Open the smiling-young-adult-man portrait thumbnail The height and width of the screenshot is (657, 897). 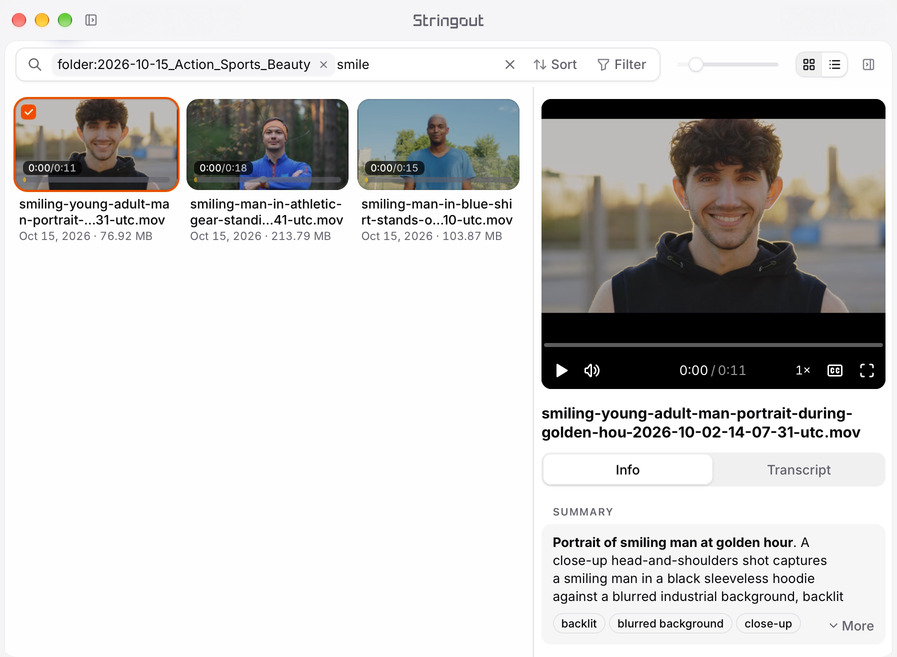pyautogui.click(x=97, y=144)
